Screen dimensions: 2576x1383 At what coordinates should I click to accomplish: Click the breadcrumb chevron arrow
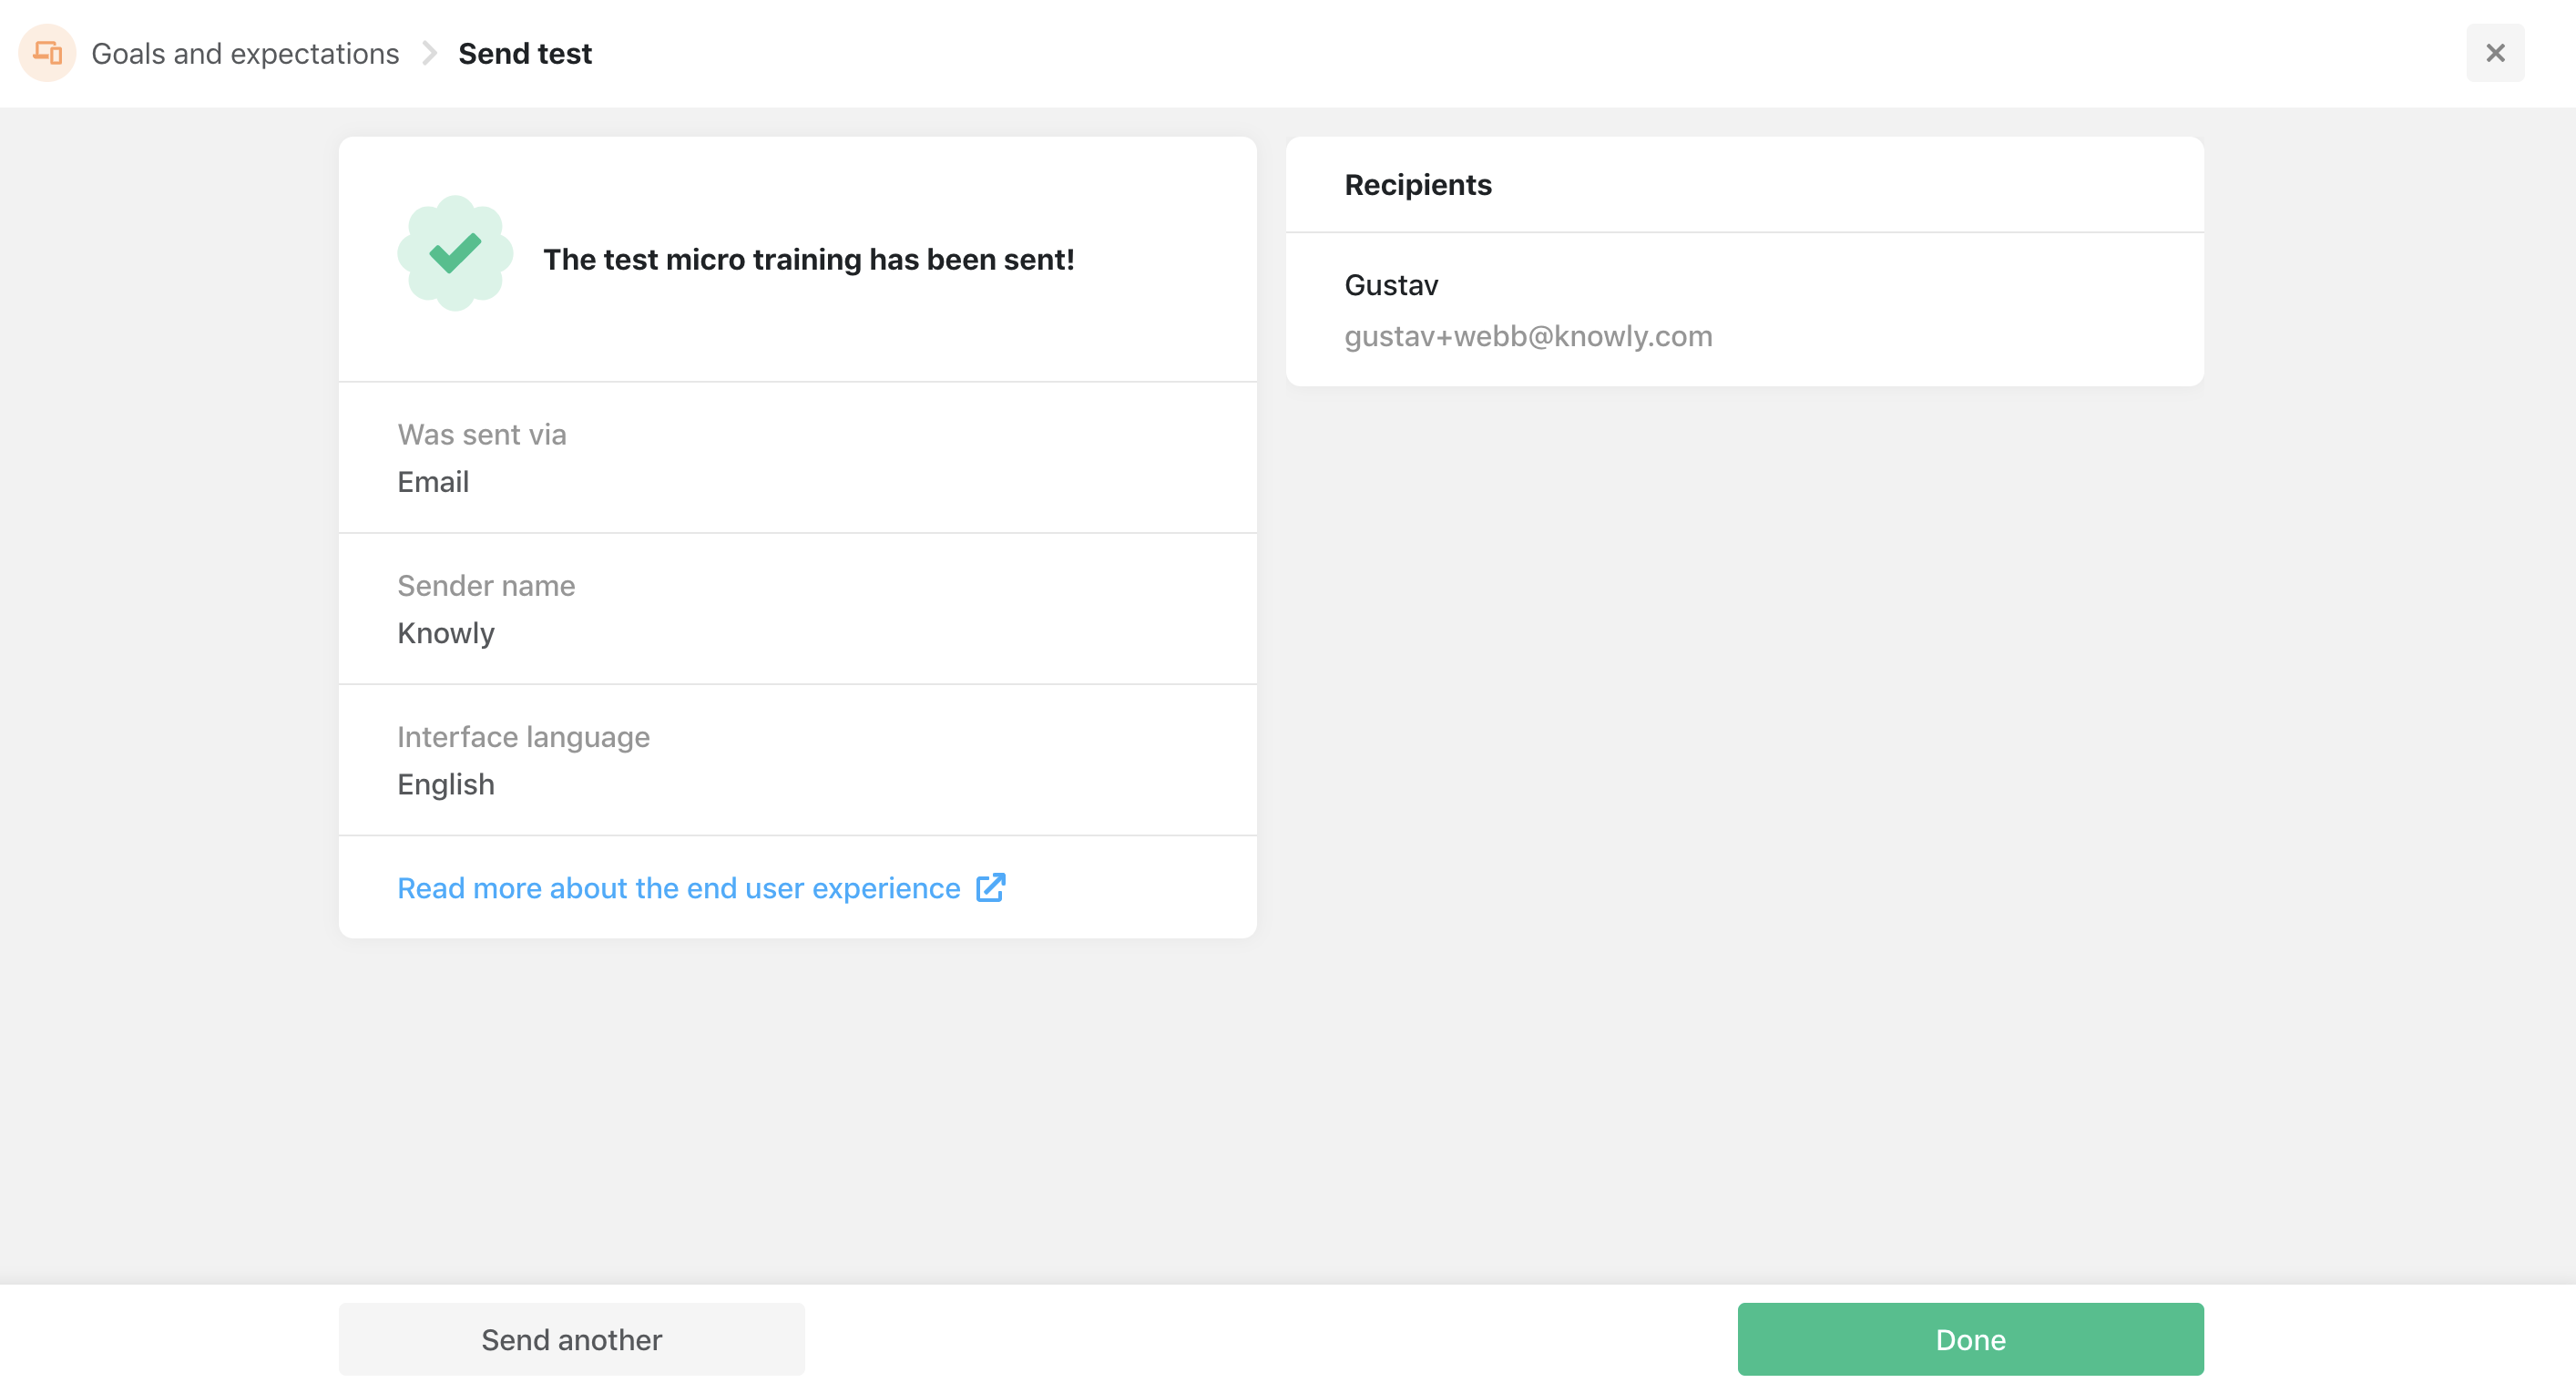[x=429, y=53]
